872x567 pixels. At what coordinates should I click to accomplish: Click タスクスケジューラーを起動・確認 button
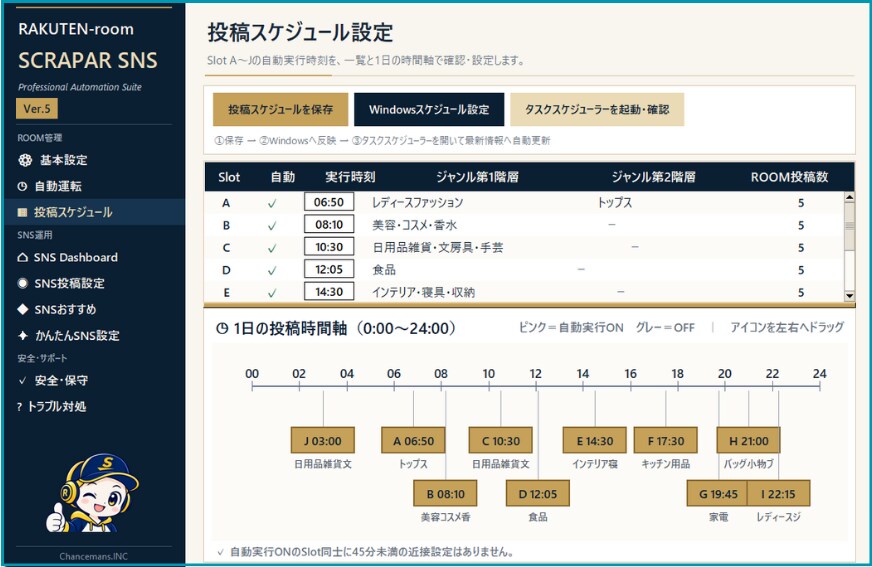click(x=597, y=110)
